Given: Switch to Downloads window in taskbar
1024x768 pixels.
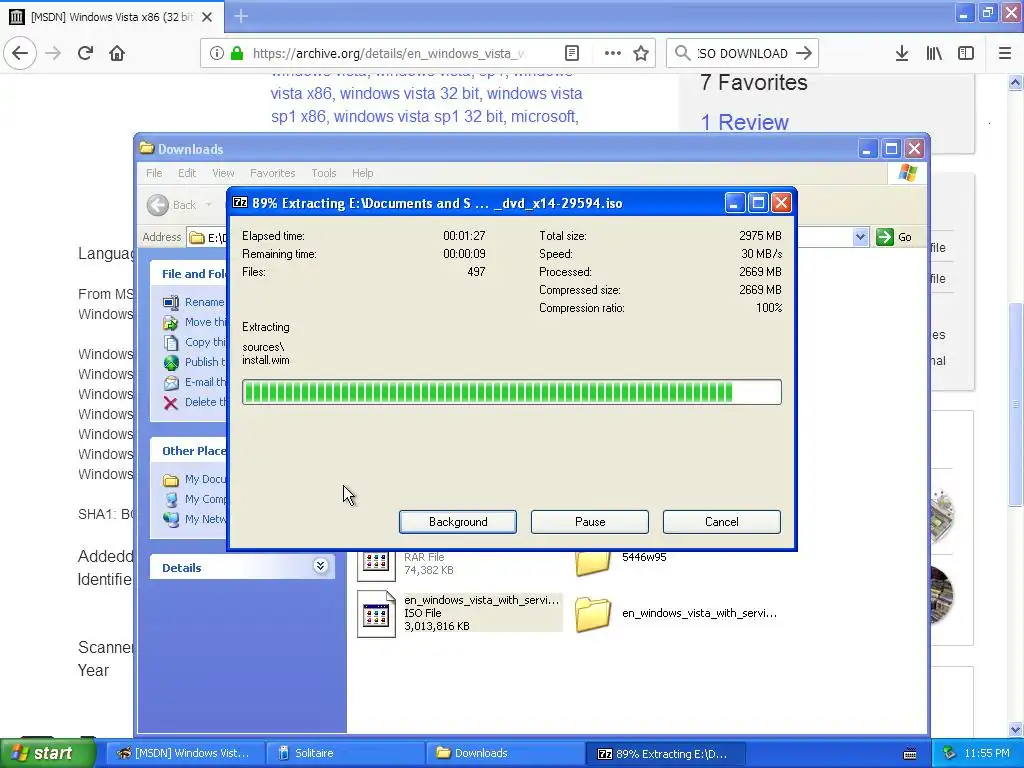Looking at the screenshot, I should tap(505, 753).
